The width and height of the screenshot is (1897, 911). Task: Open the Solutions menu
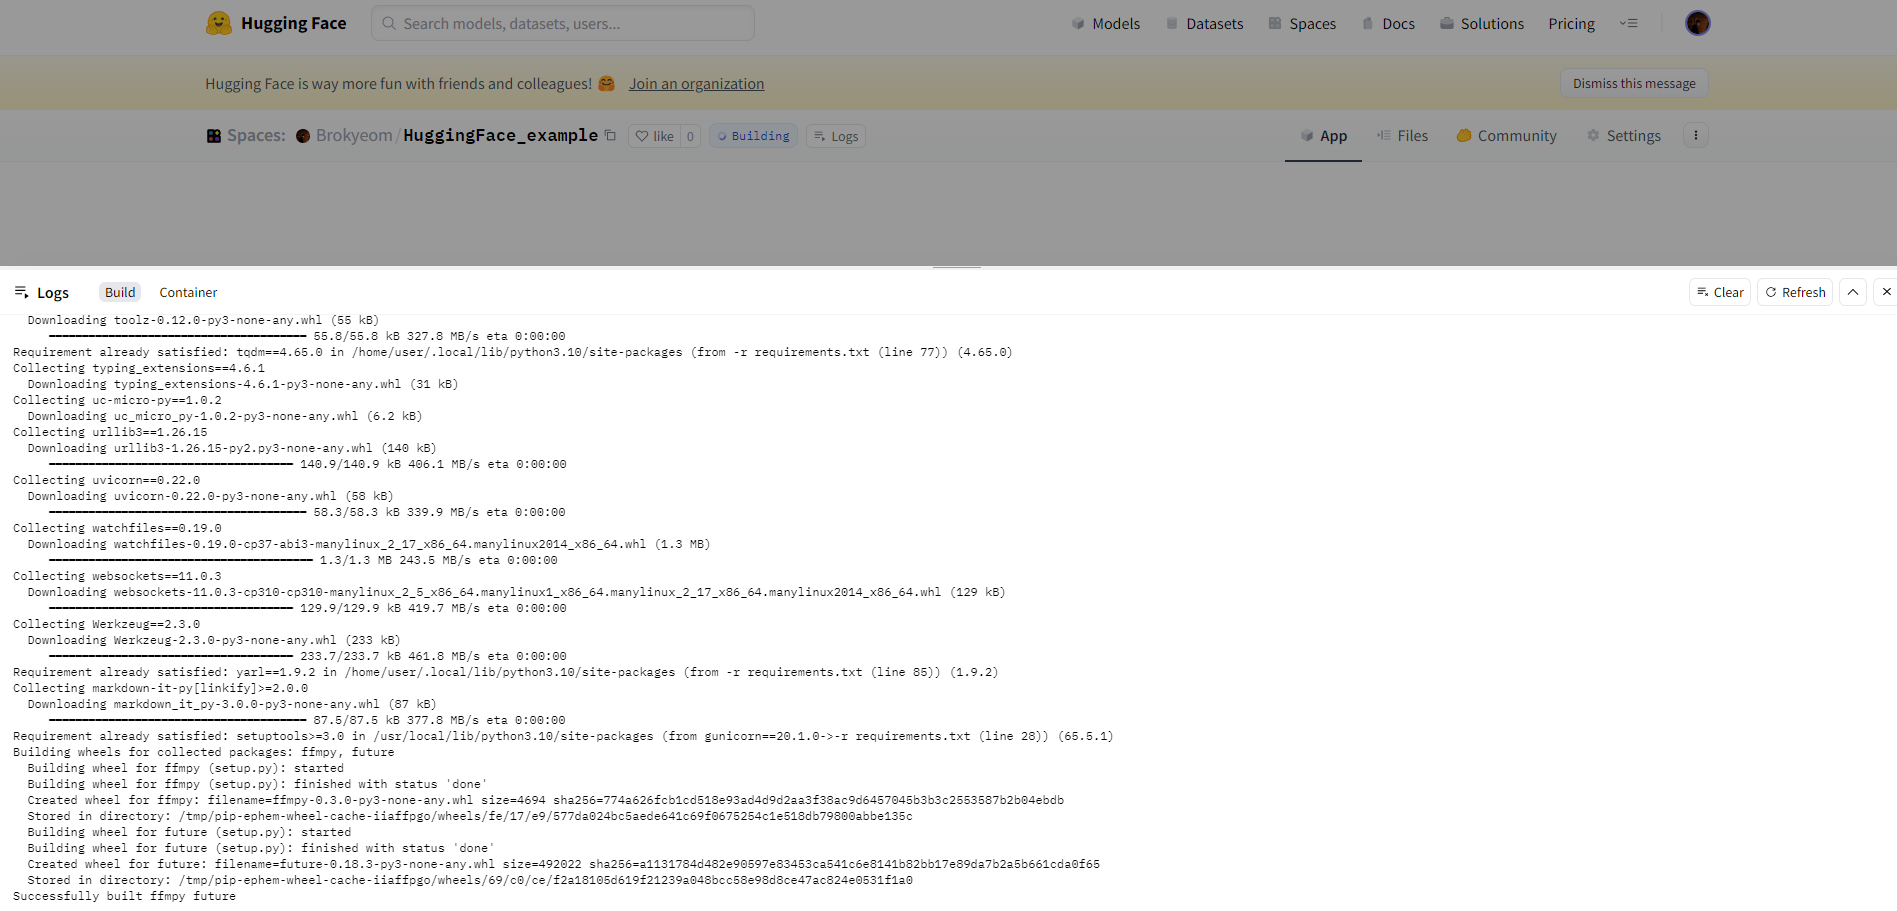[x=1482, y=23]
